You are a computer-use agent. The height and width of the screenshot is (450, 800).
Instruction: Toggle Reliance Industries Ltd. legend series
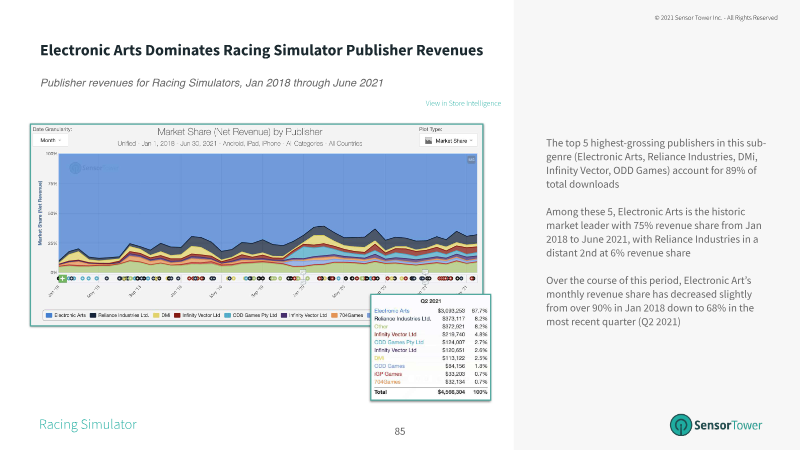point(119,315)
